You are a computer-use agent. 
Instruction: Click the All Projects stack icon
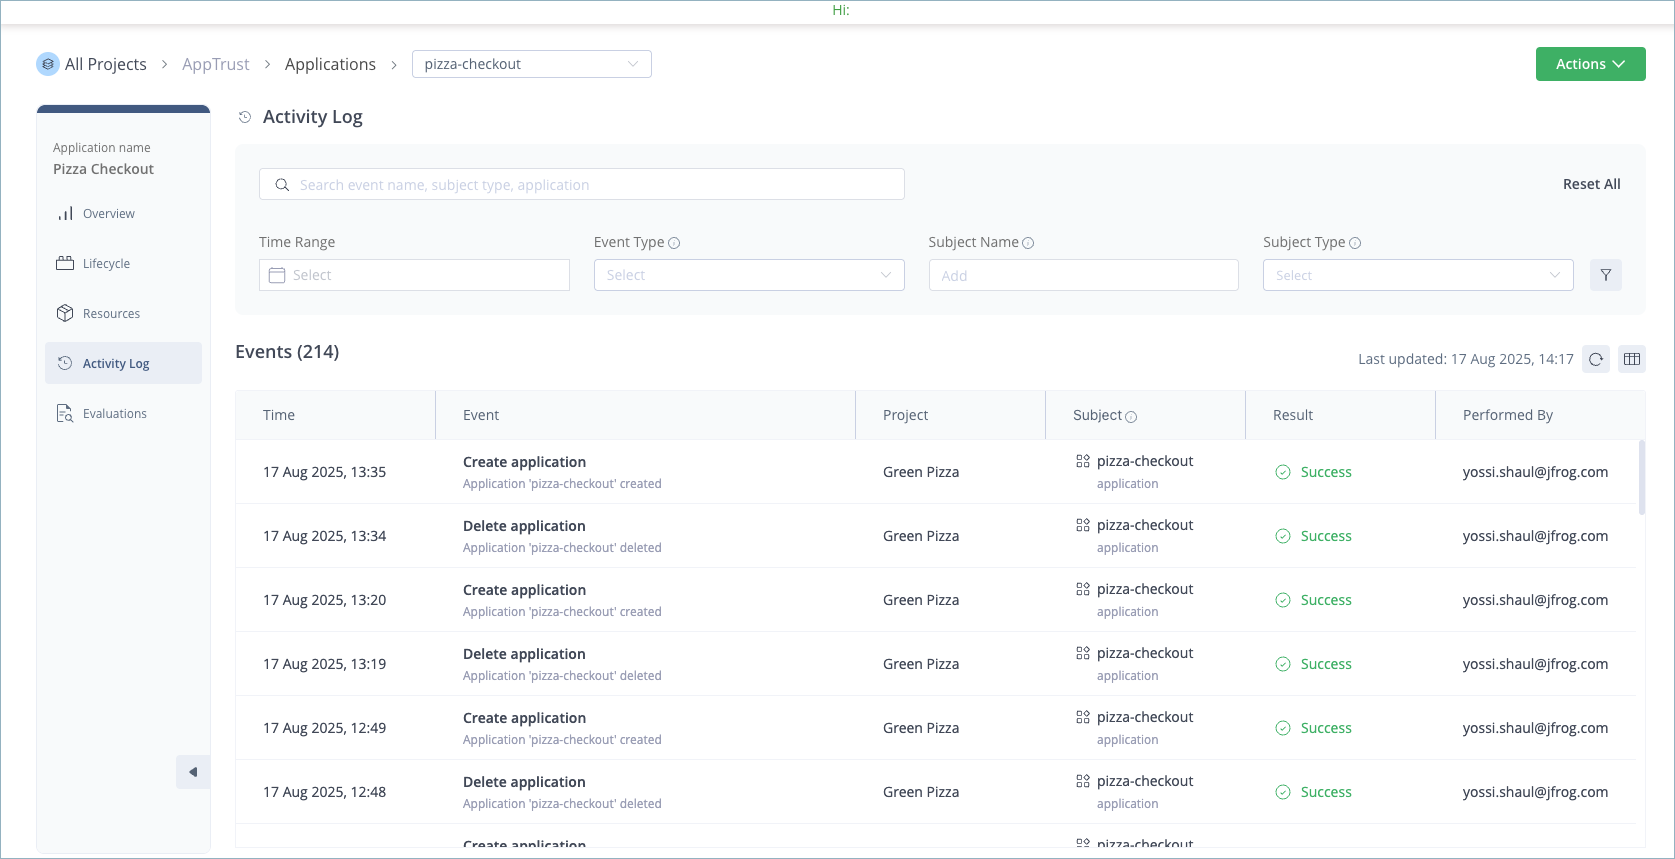pyautogui.click(x=48, y=64)
